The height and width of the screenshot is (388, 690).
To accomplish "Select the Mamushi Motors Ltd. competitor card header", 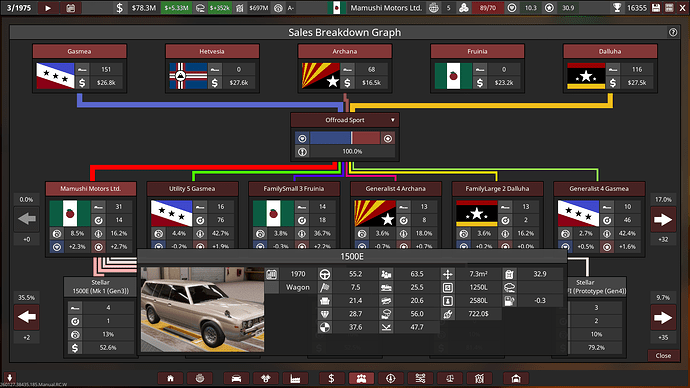I will point(91,189).
